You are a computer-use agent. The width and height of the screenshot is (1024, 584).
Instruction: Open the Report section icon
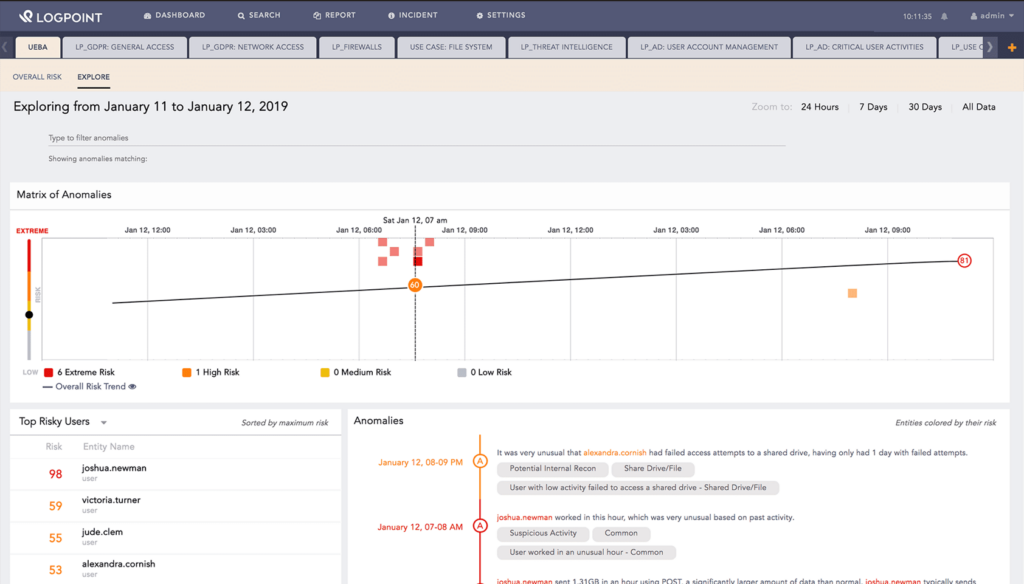point(317,14)
